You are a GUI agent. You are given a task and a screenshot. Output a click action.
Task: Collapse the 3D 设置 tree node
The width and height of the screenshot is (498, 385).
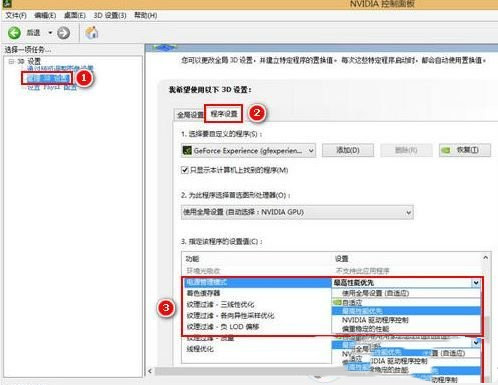11,61
